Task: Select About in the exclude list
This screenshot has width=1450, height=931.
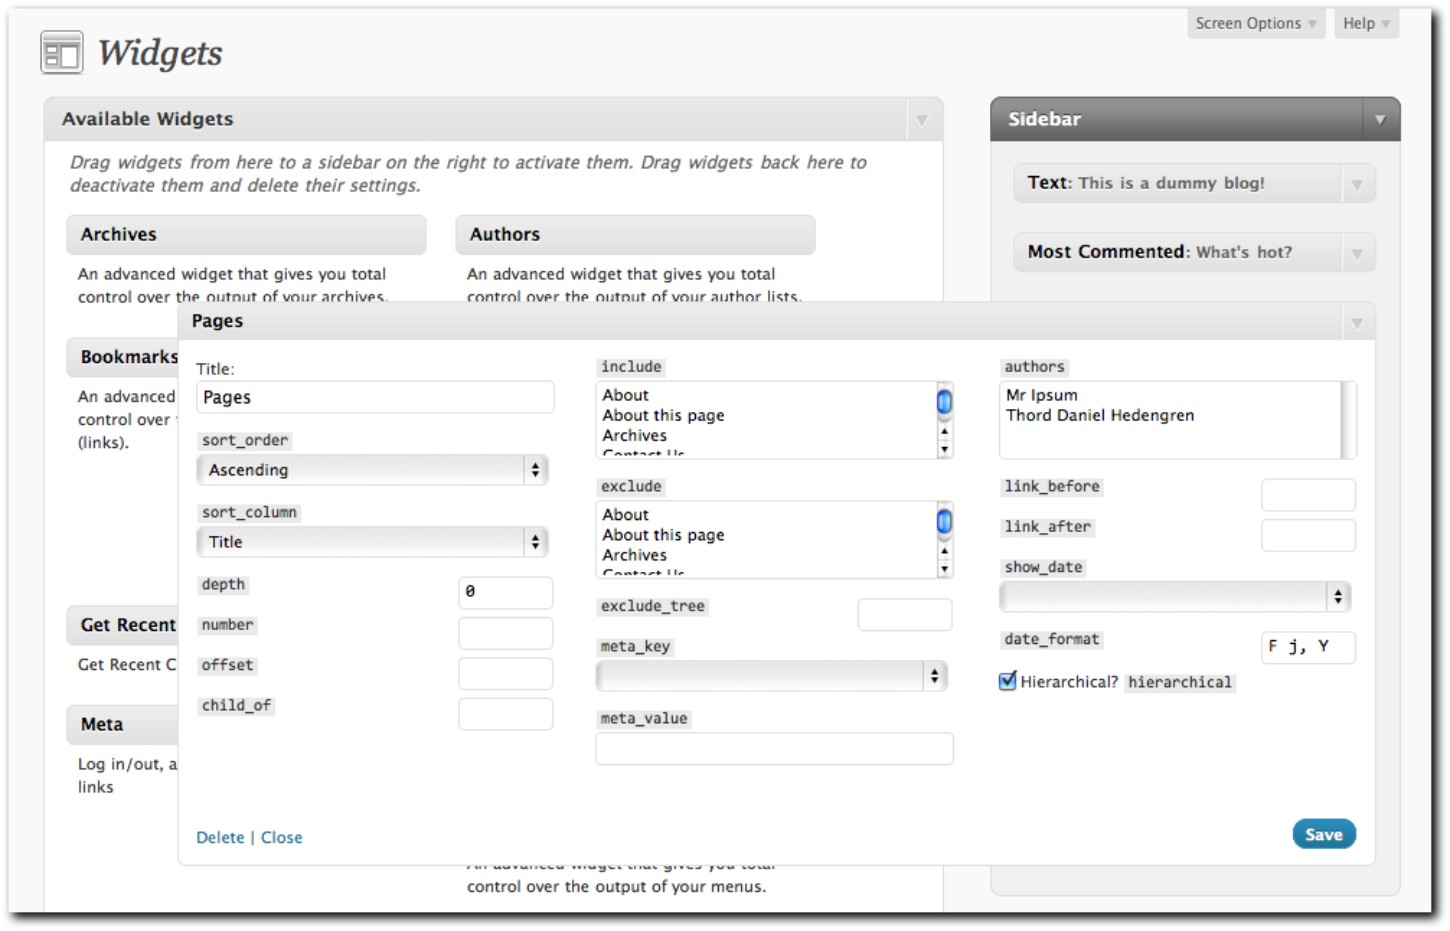Action: click(625, 514)
